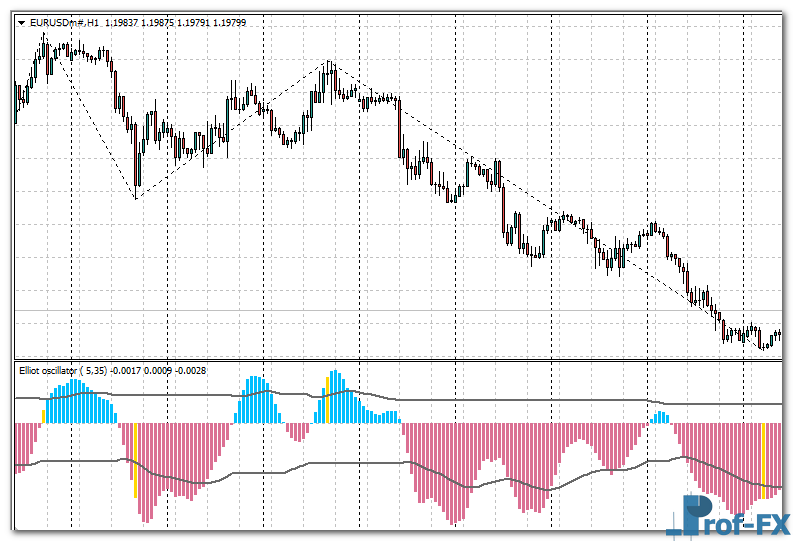Select the zigzag's highest peak at top-left
Image resolution: width=793 pixels, height=541 pixels.
(x=44, y=36)
